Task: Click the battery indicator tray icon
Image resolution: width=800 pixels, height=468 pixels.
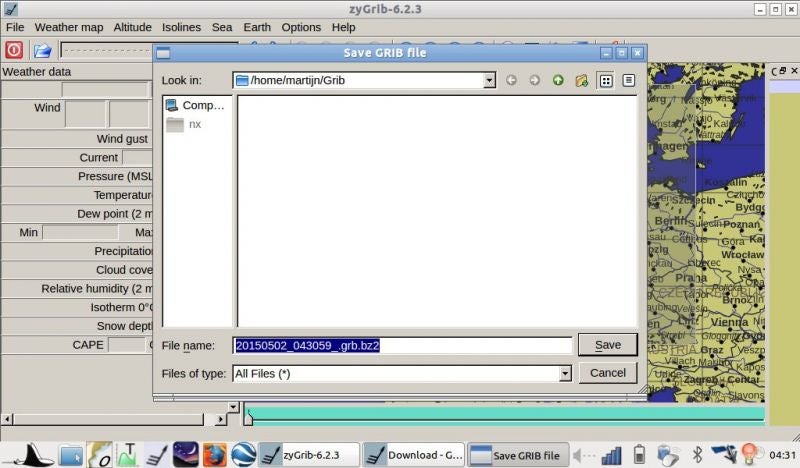Action: pyautogui.click(x=639, y=455)
